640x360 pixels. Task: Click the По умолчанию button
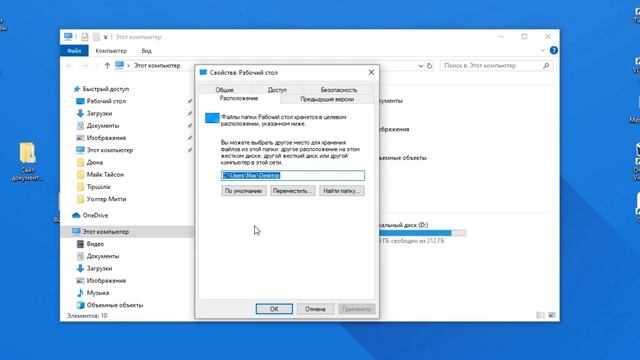click(x=244, y=191)
